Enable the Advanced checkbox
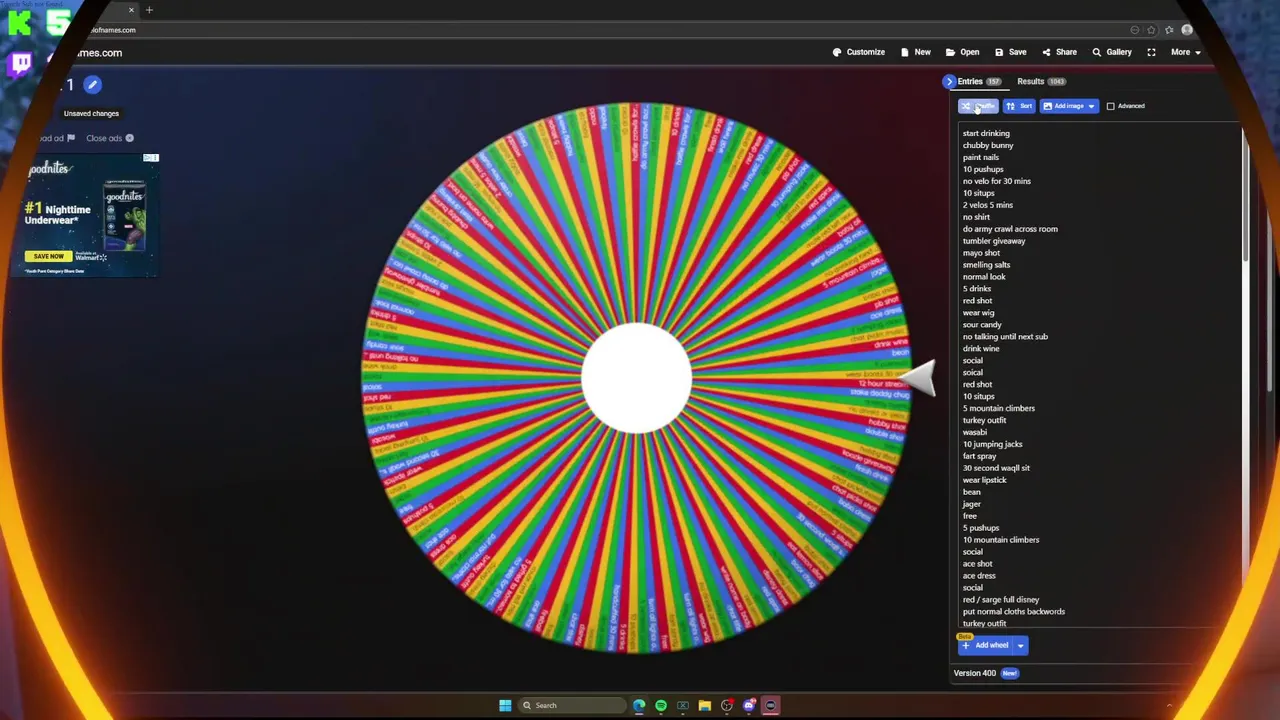1280x720 pixels. (x=1110, y=106)
